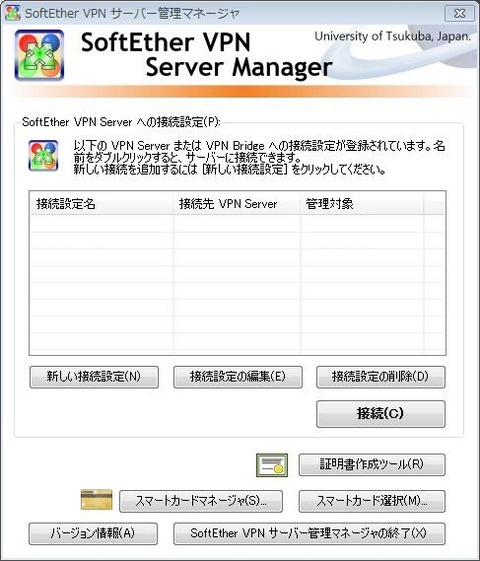
Task: Click the small VPN icon beside the description text
Action: 43,156
